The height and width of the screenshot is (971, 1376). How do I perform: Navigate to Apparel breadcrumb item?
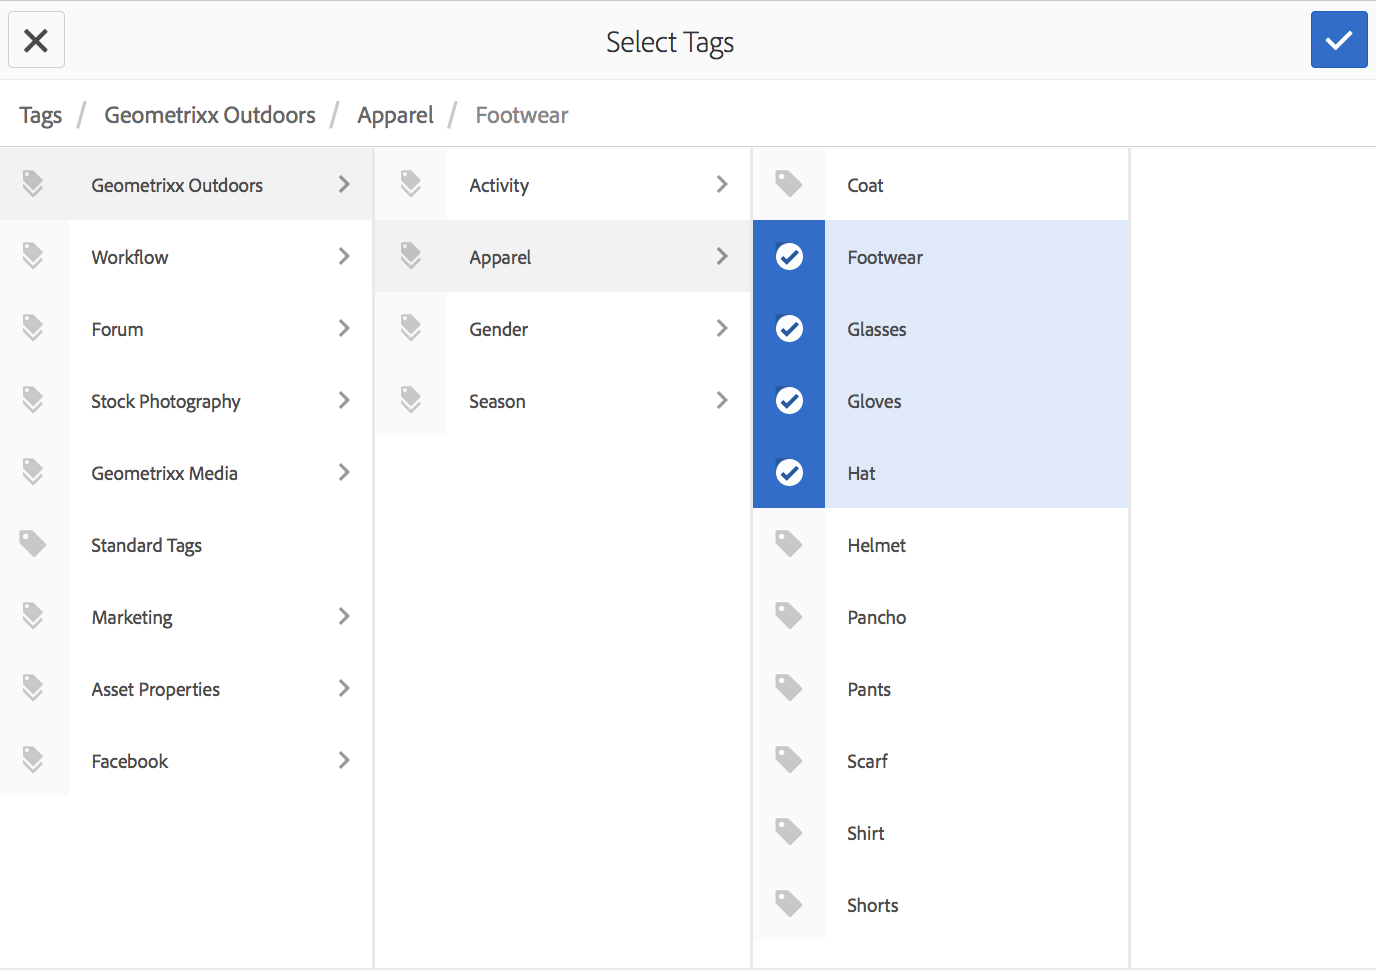click(x=395, y=116)
